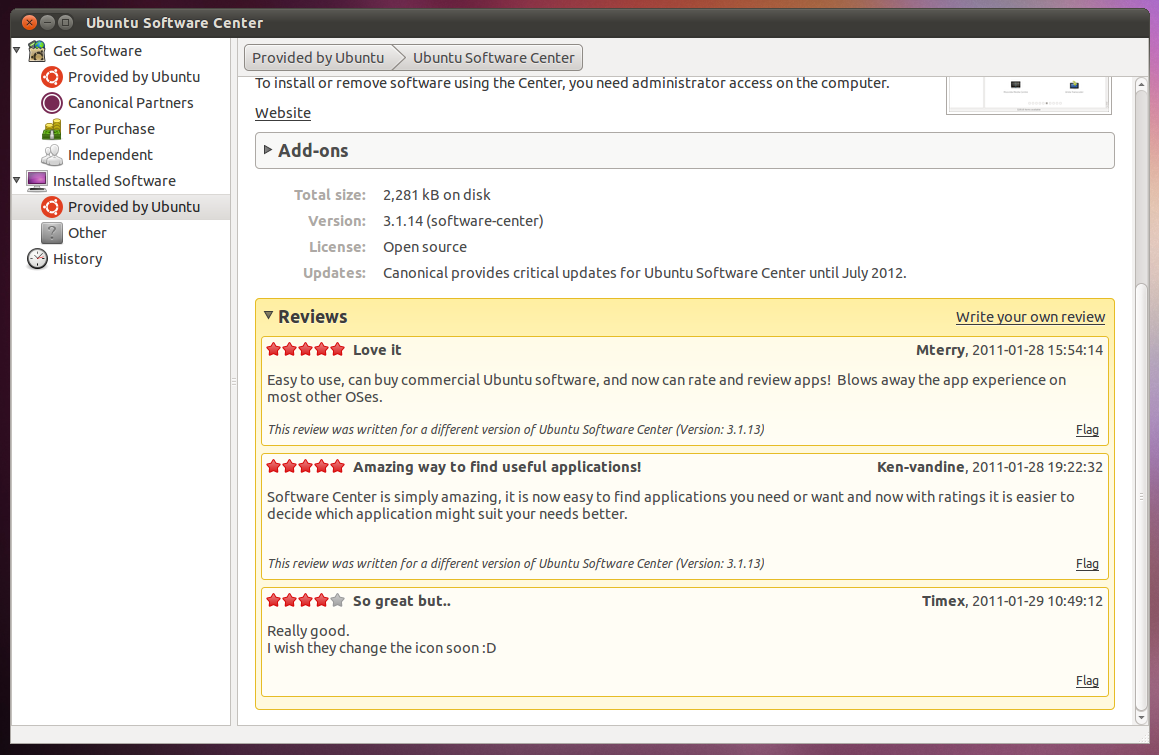This screenshot has height=755, width=1159.
Task: Click reviewer name Timex
Action: pos(943,600)
